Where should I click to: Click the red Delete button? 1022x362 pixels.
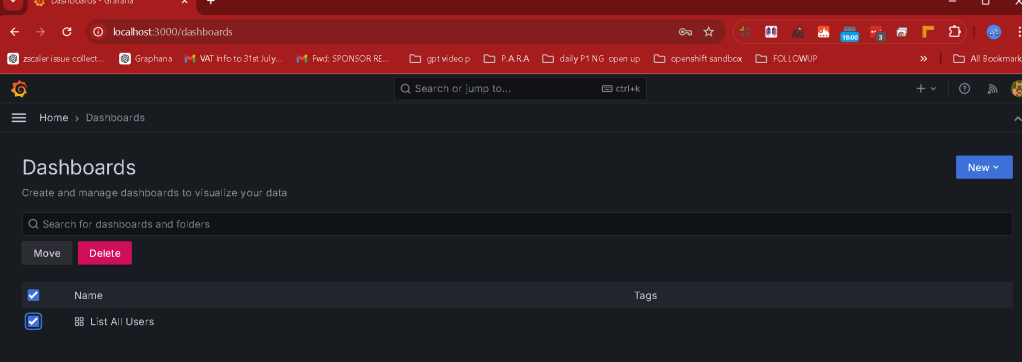tap(105, 253)
